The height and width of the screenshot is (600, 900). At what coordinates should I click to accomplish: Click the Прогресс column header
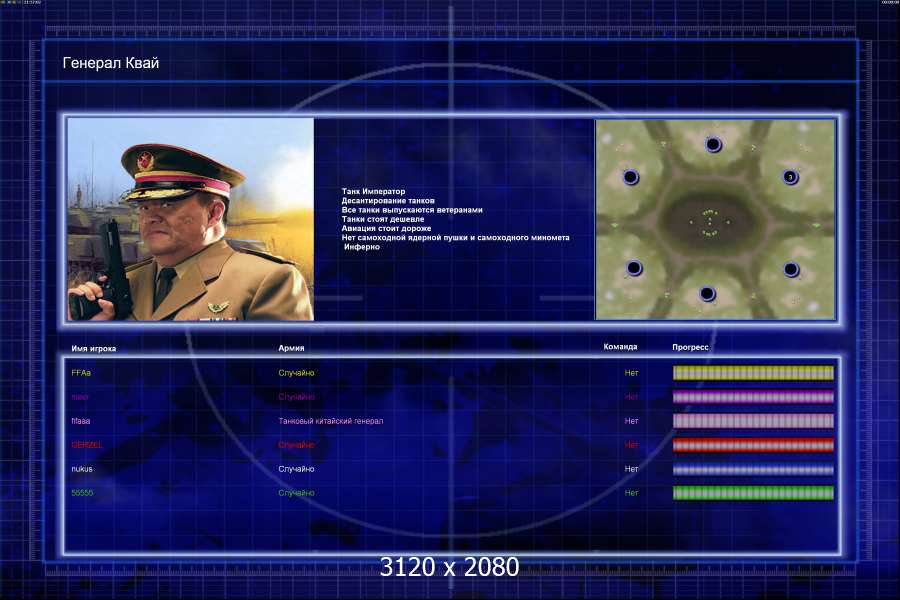click(690, 347)
